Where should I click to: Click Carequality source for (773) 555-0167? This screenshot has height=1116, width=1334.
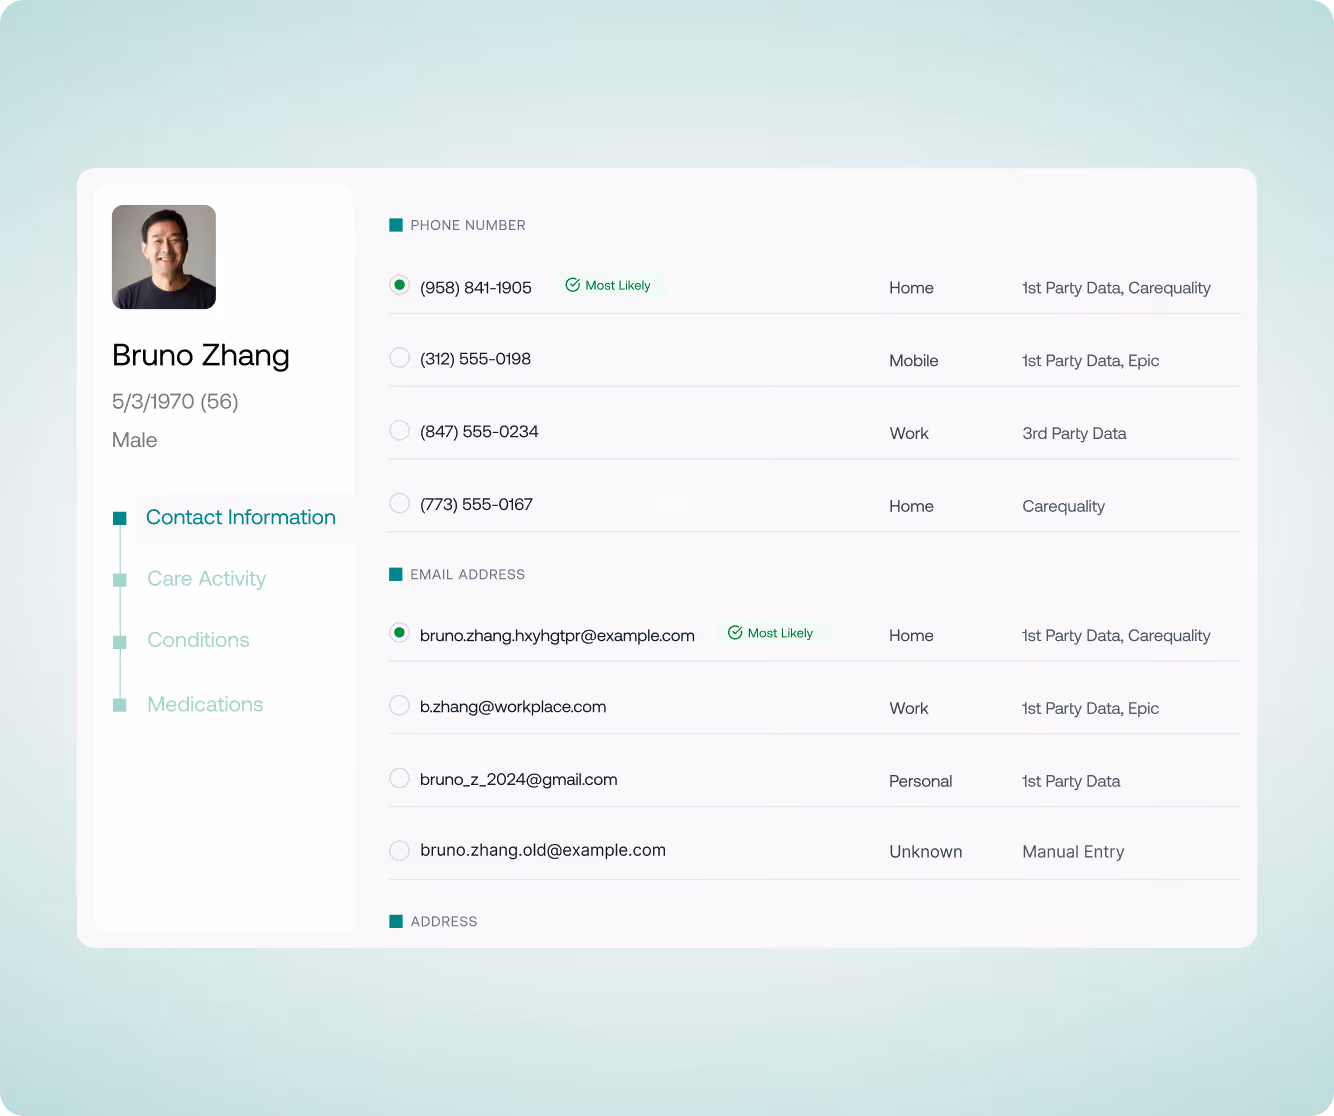[x=1063, y=507]
